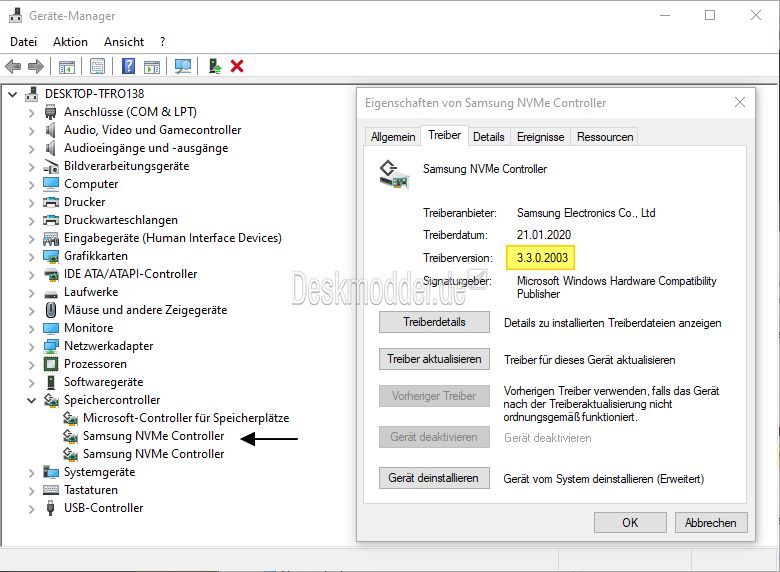Click the driver date 21.01.2020
This screenshot has width=780, height=572.
click(544, 235)
